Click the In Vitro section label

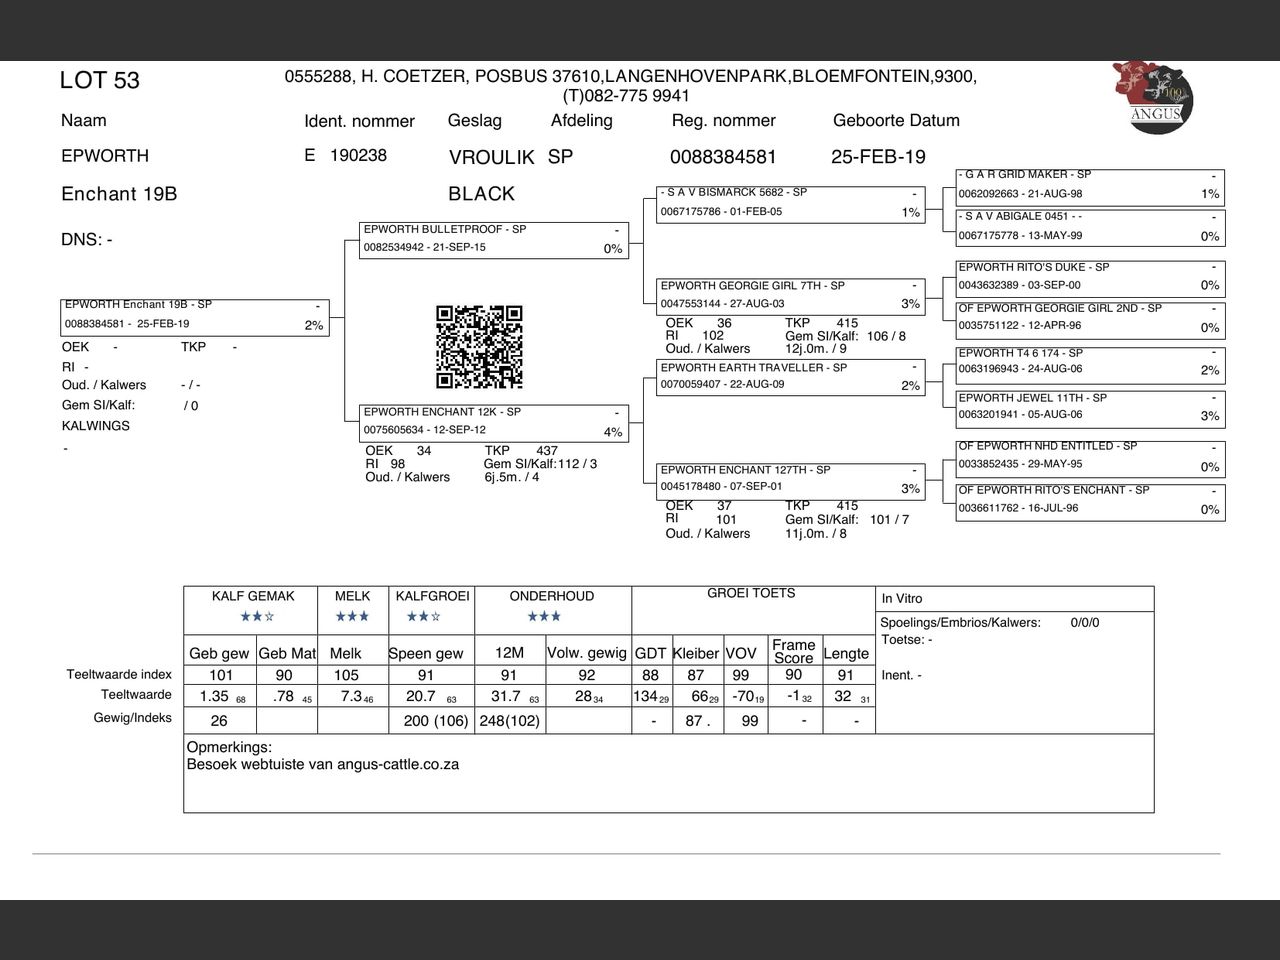[x=902, y=598]
